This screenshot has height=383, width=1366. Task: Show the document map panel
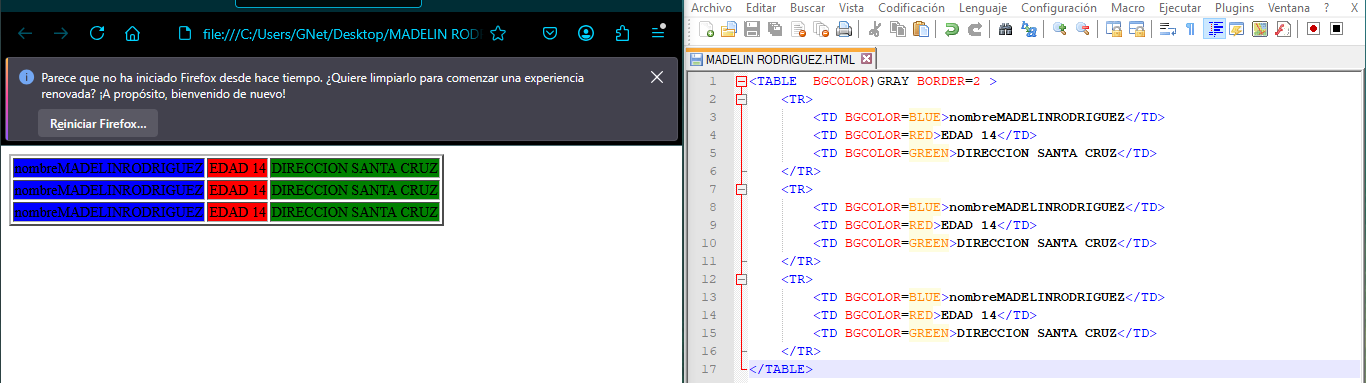(1261, 29)
